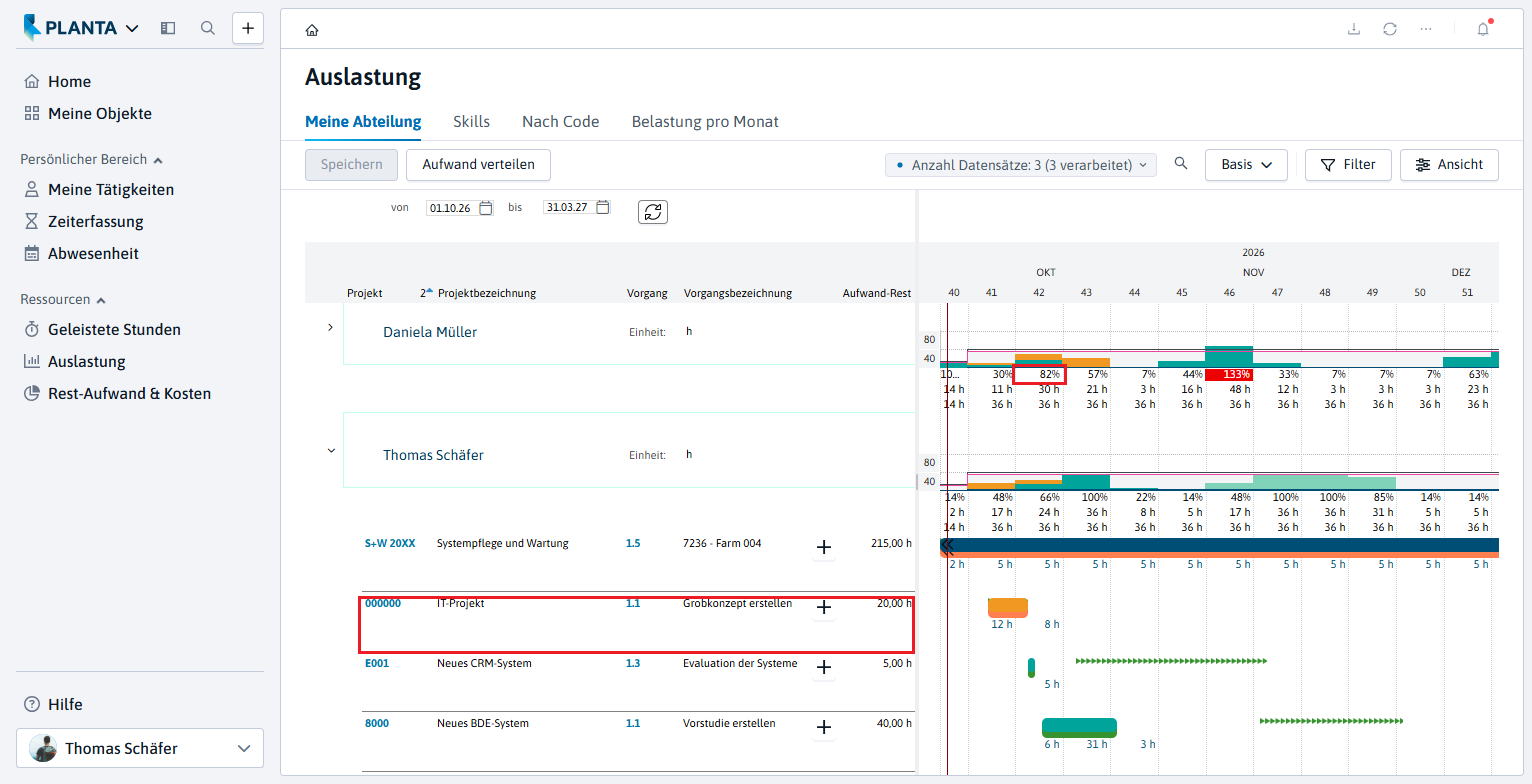Open calendar picker for the bis date
The image size is (1532, 784).
point(603,208)
